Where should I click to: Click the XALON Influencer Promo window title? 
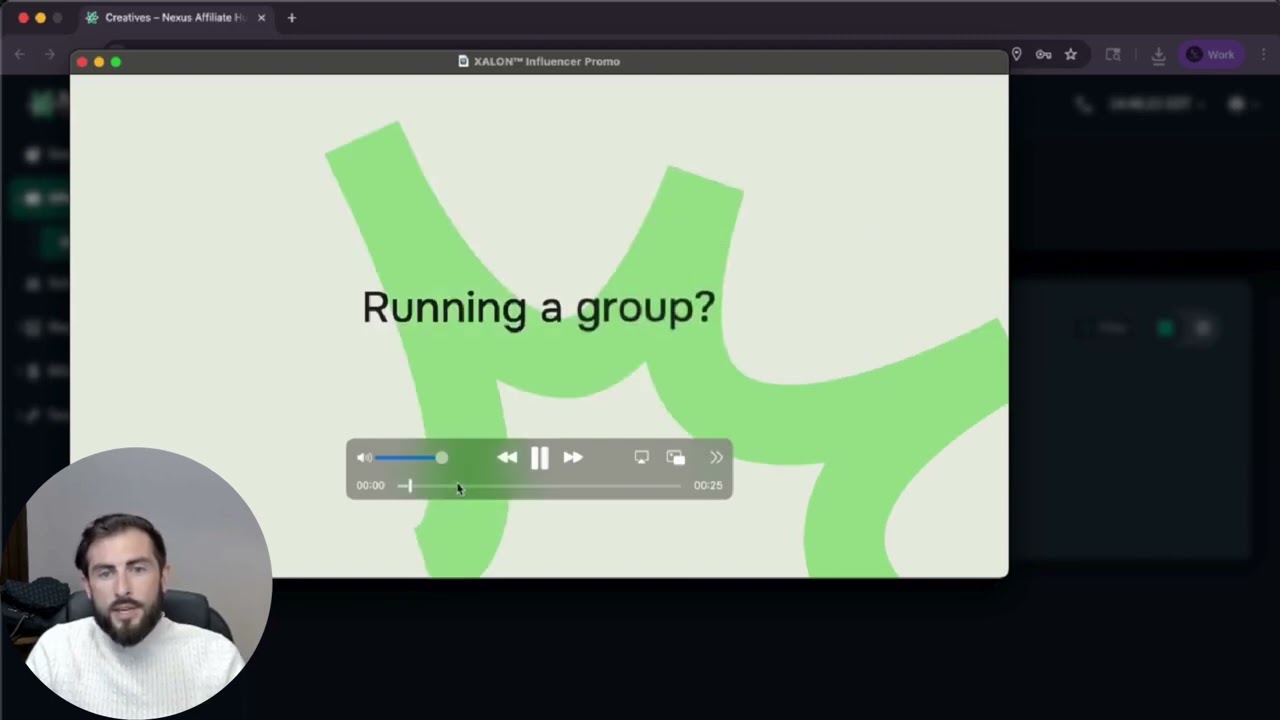coord(547,62)
